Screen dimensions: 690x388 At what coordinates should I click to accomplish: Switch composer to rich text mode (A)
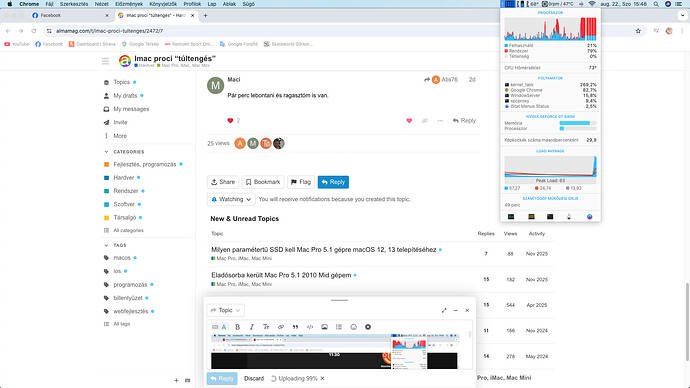[224, 327]
